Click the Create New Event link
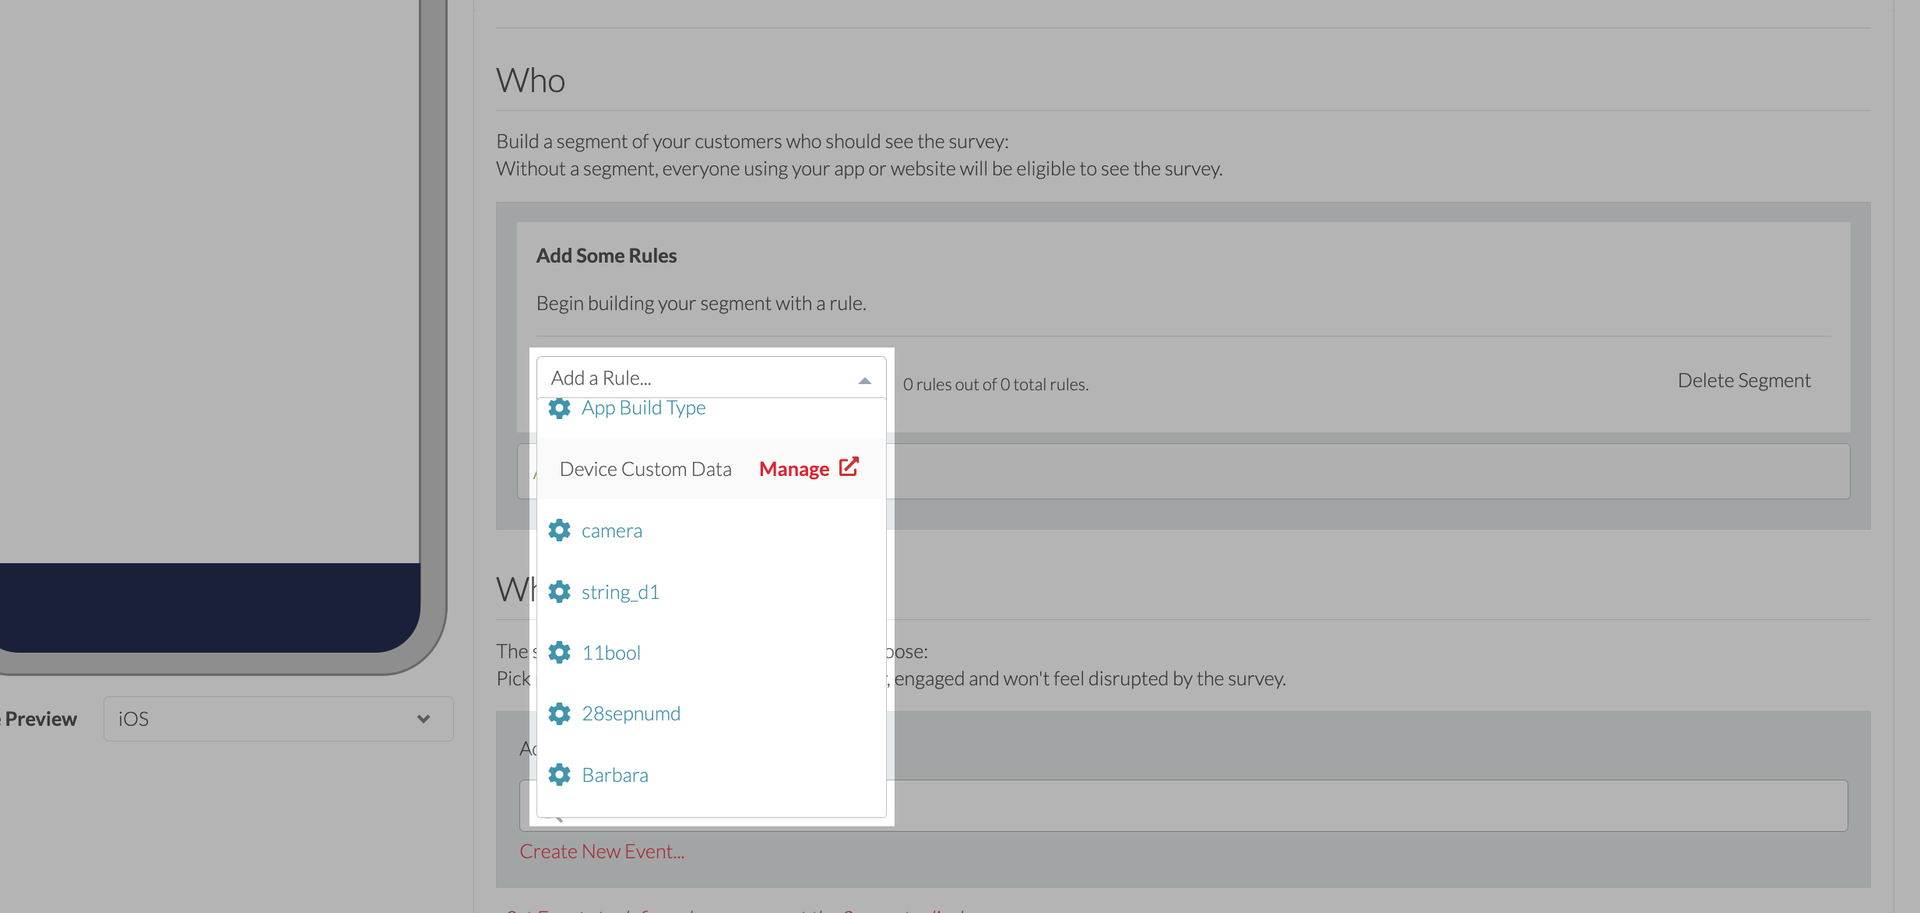Image resolution: width=1920 pixels, height=913 pixels. (602, 852)
